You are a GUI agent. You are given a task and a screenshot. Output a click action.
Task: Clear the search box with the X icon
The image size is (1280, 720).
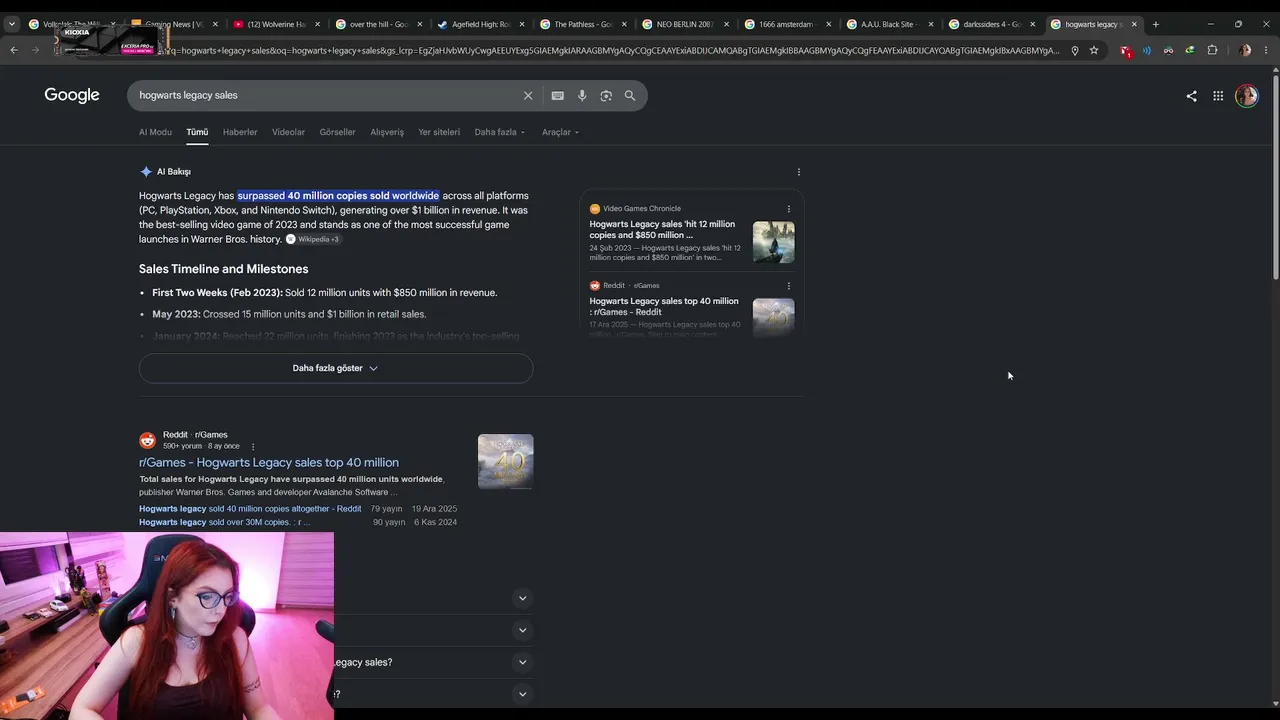coord(528,95)
